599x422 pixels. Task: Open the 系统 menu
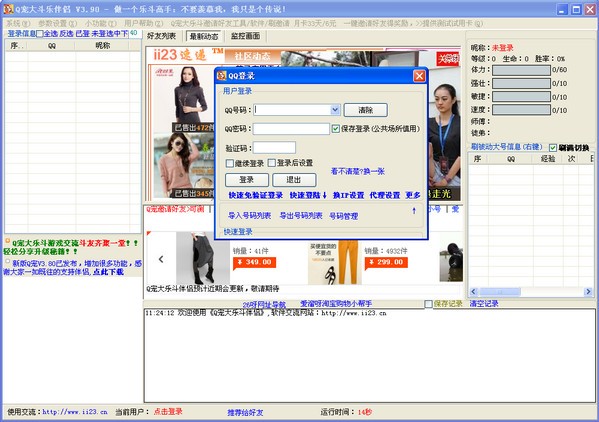[18, 24]
